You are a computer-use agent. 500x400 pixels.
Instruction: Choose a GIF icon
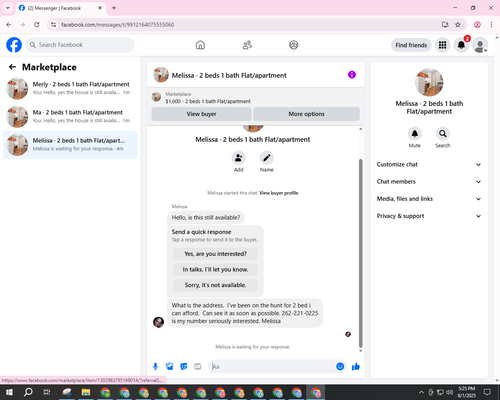point(198,367)
